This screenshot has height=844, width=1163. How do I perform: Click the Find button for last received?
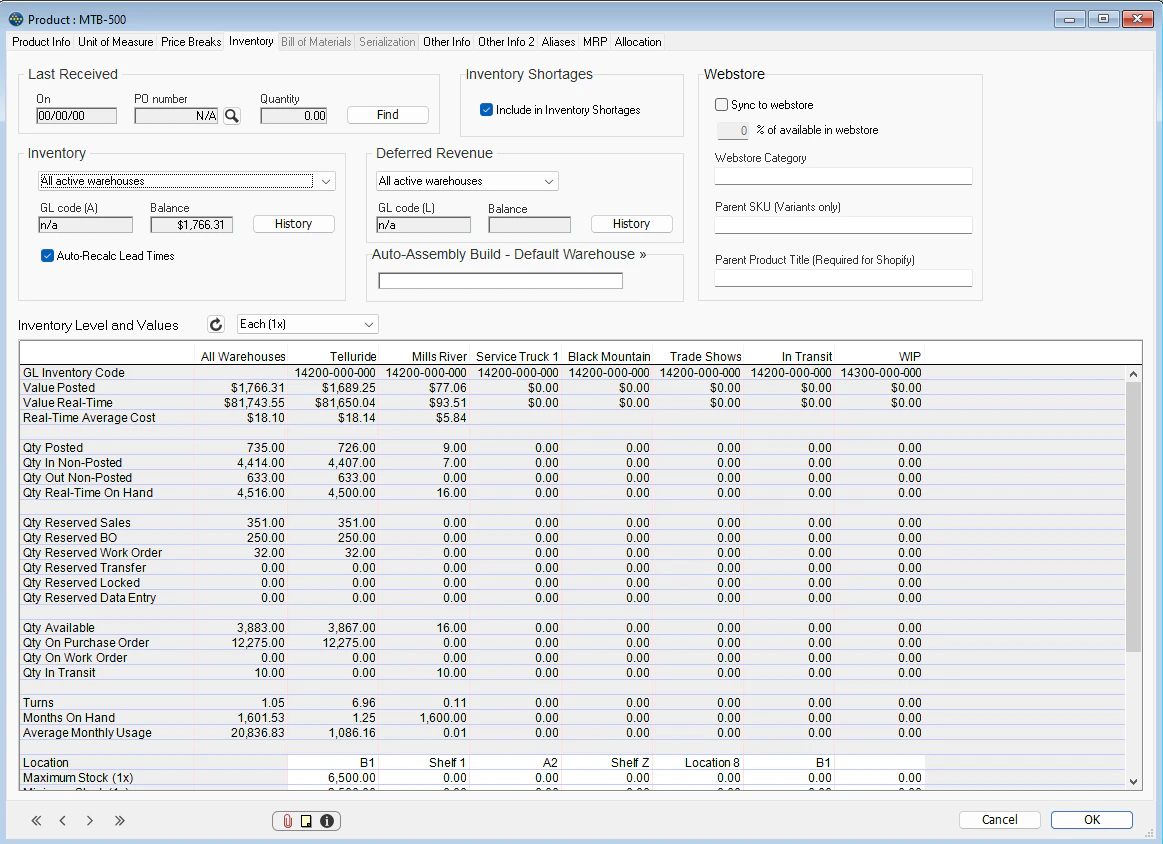[x=386, y=114]
